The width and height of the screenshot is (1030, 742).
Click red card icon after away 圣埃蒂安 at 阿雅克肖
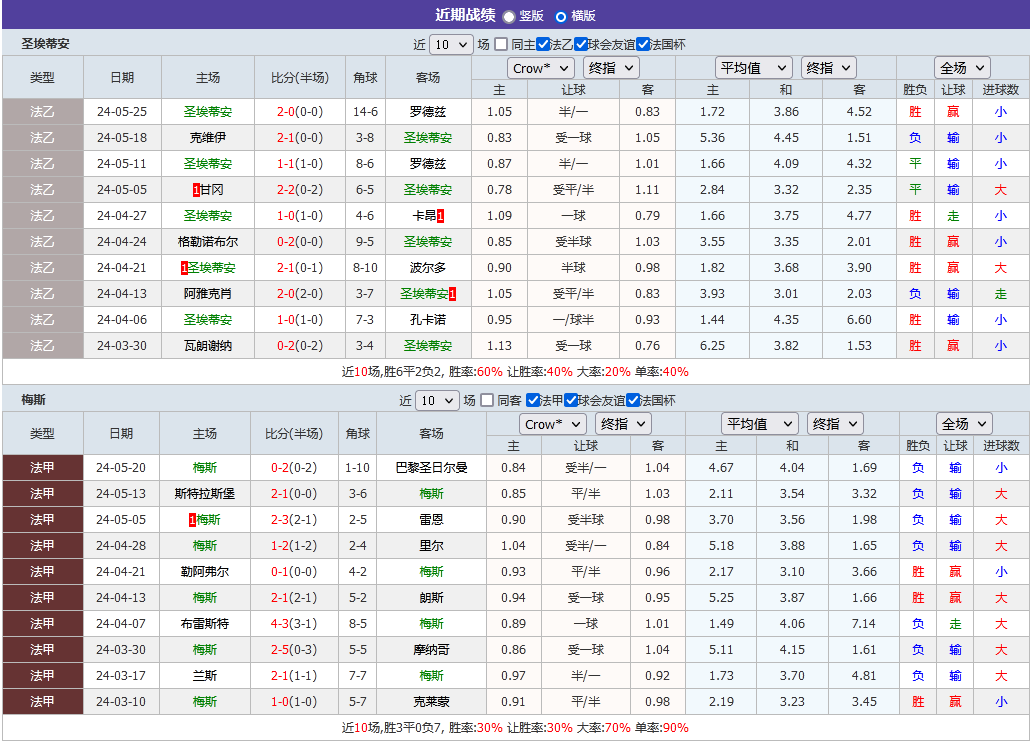tap(452, 293)
